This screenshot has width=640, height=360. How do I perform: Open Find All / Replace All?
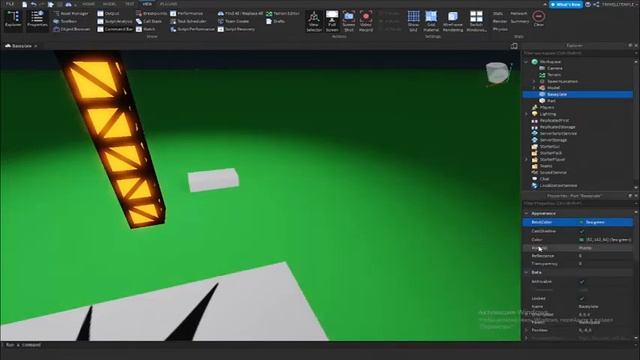tap(240, 13)
